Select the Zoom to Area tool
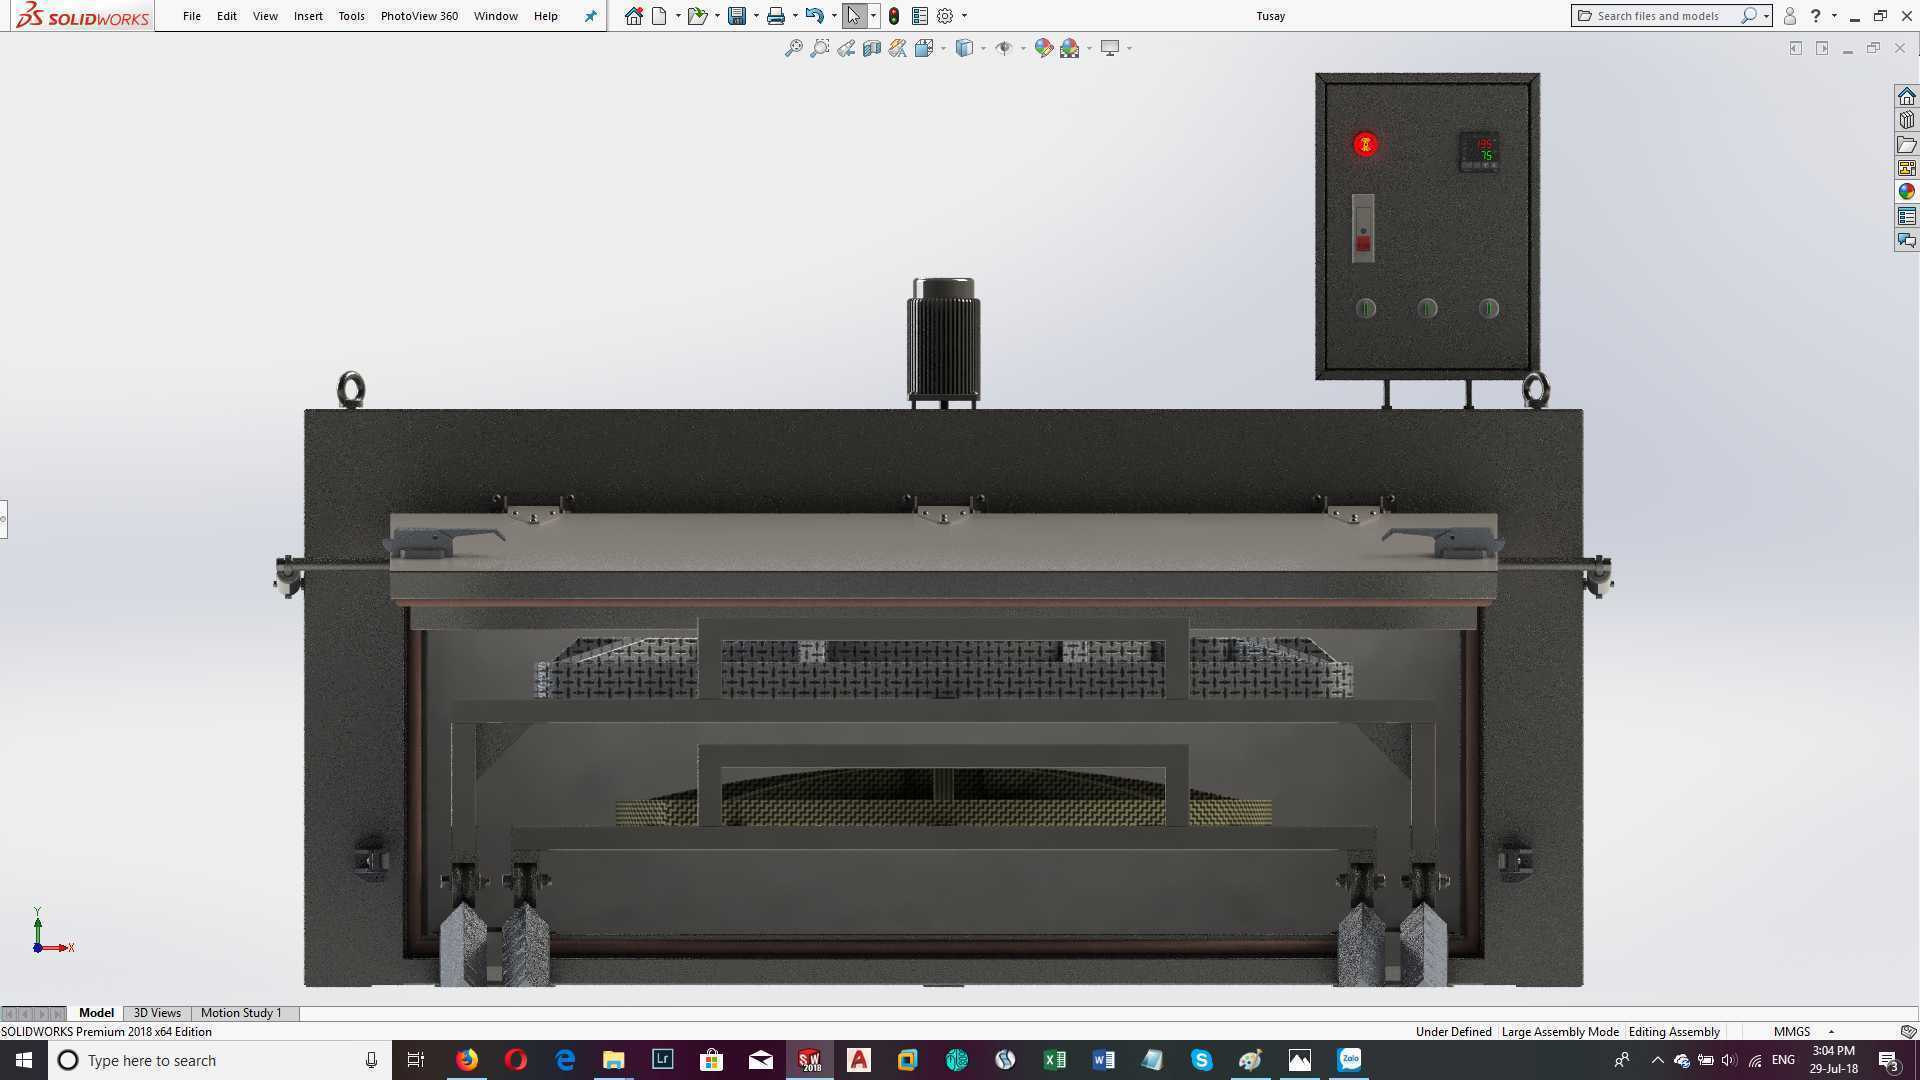 [x=819, y=48]
